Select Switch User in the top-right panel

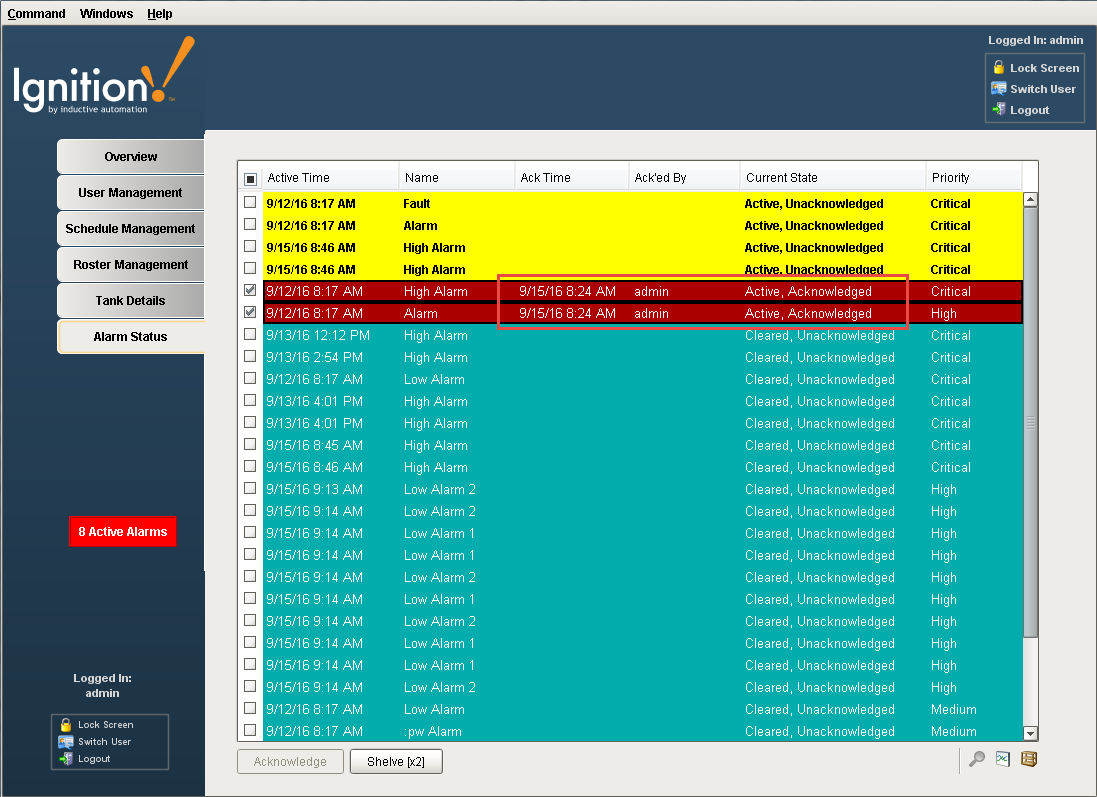coord(1033,88)
